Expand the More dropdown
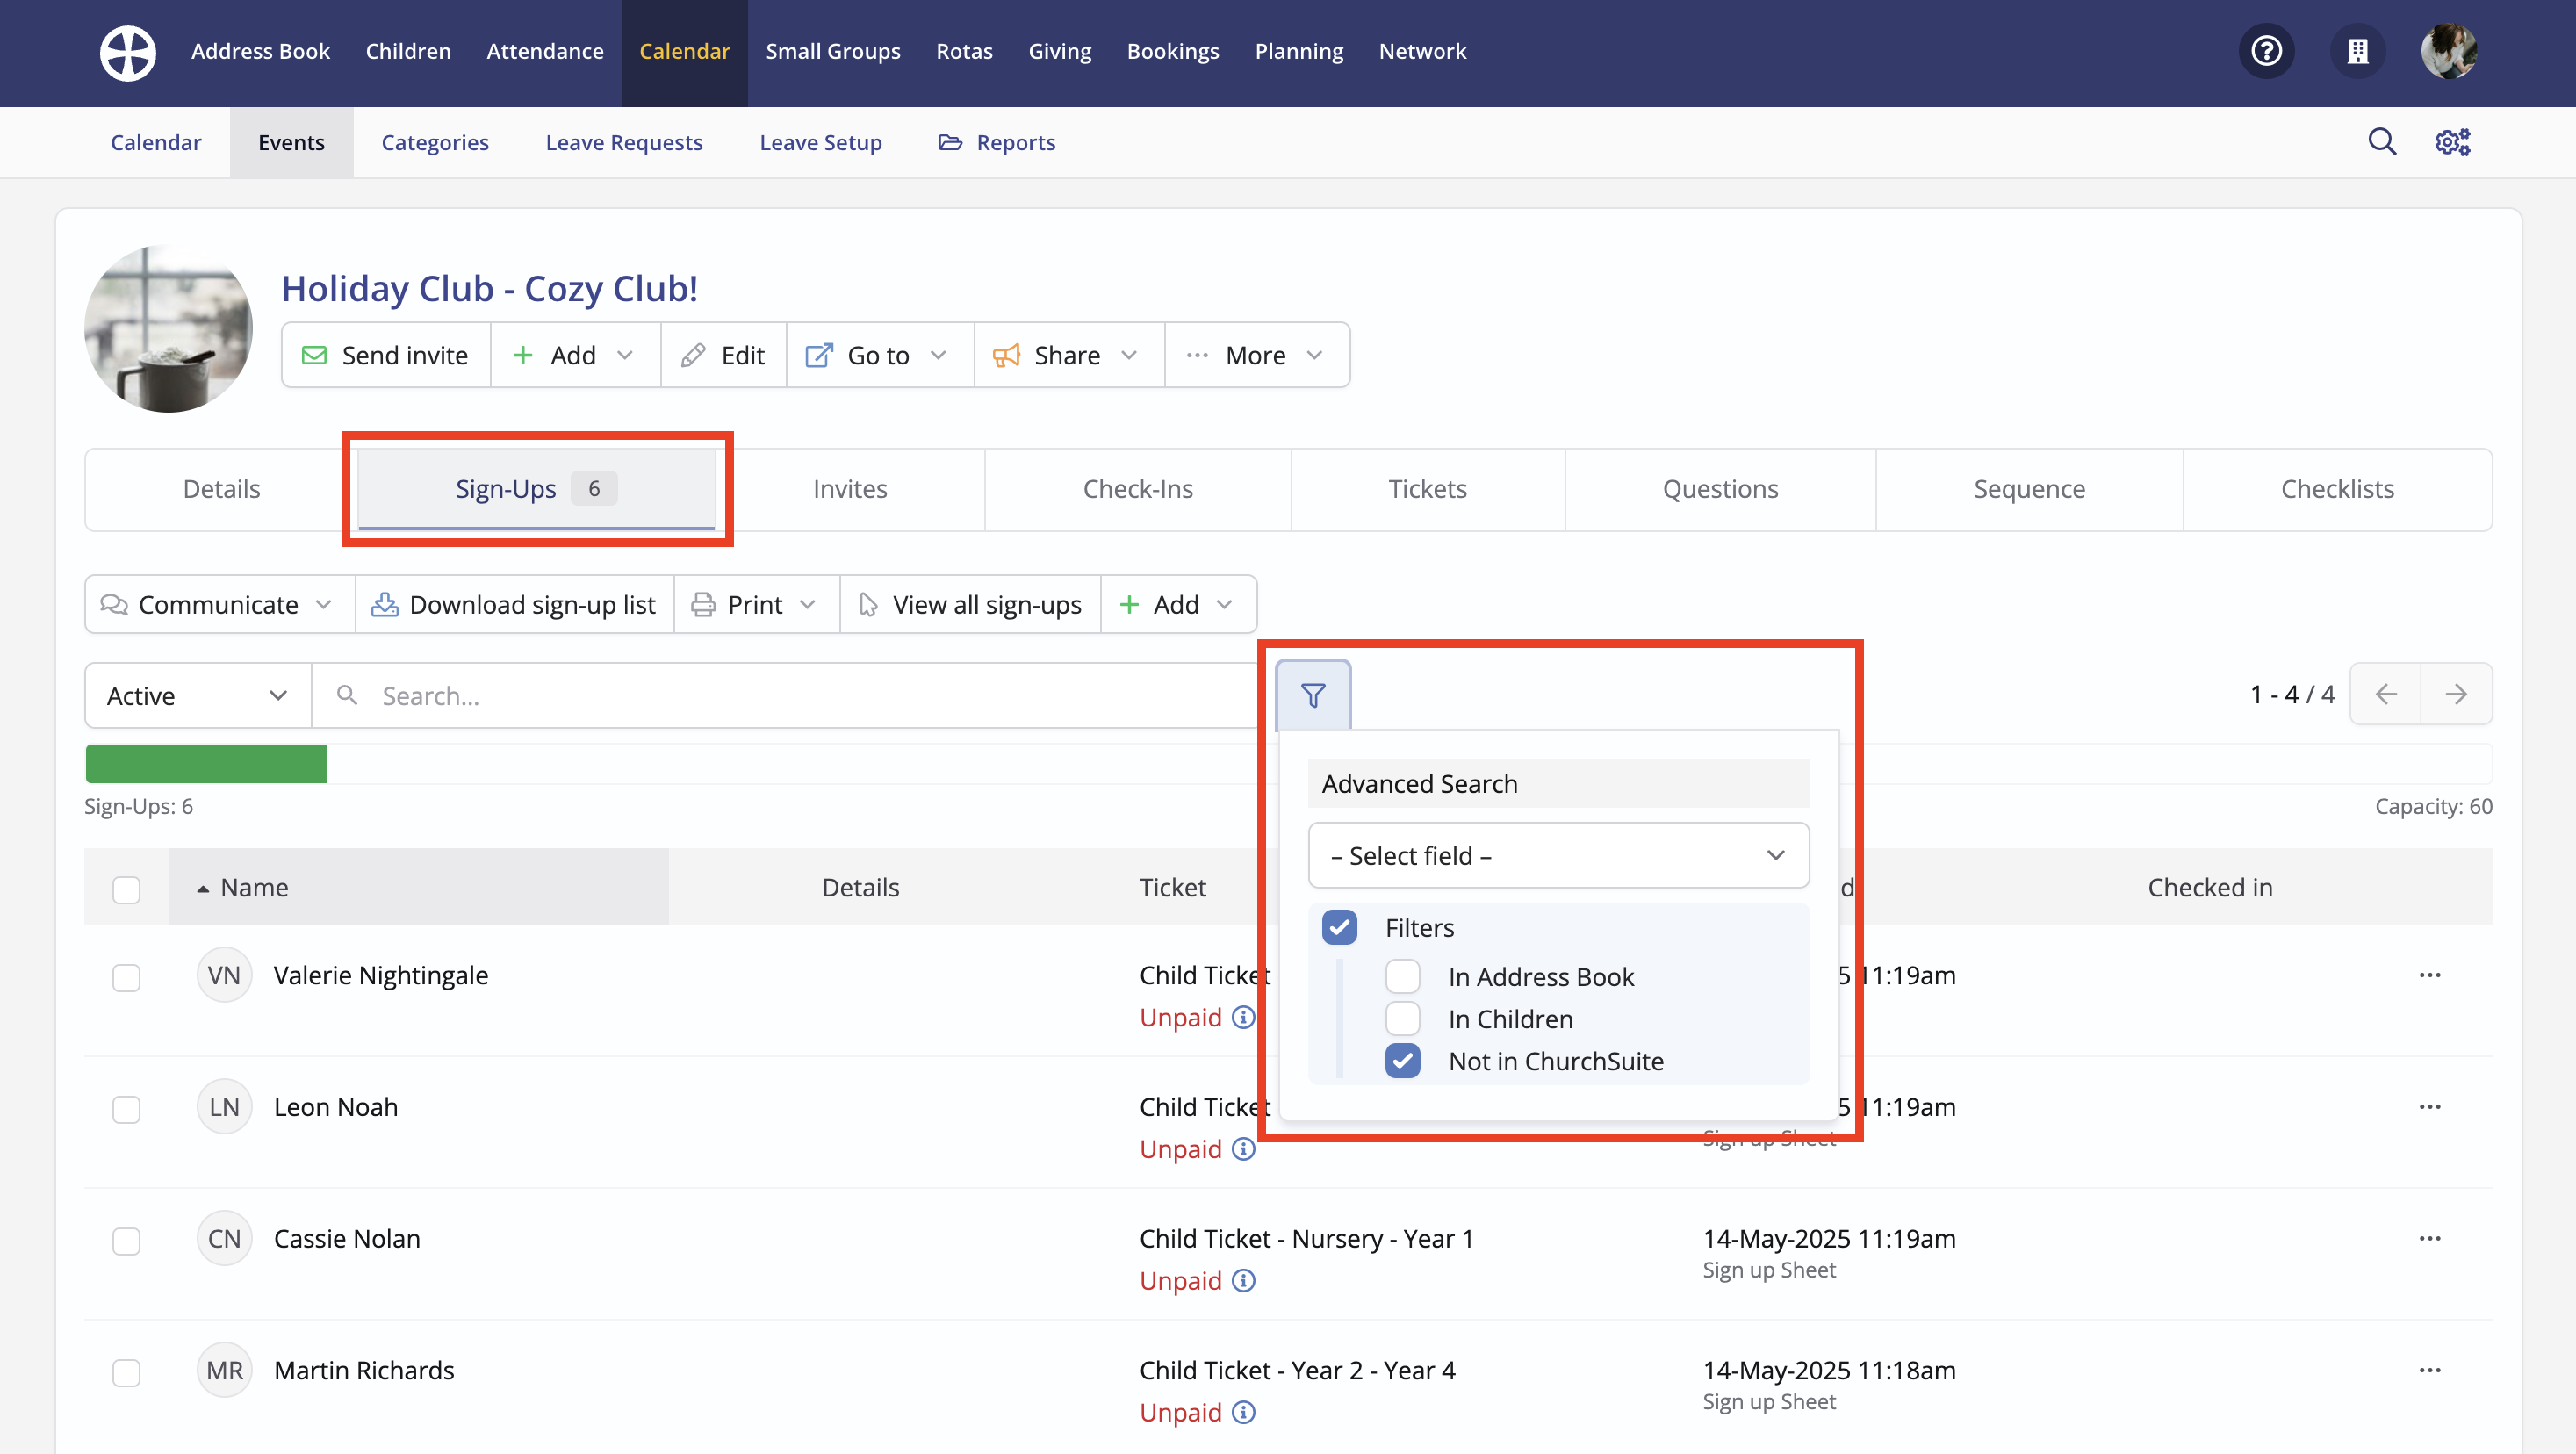The width and height of the screenshot is (2576, 1454). point(1257,355)
